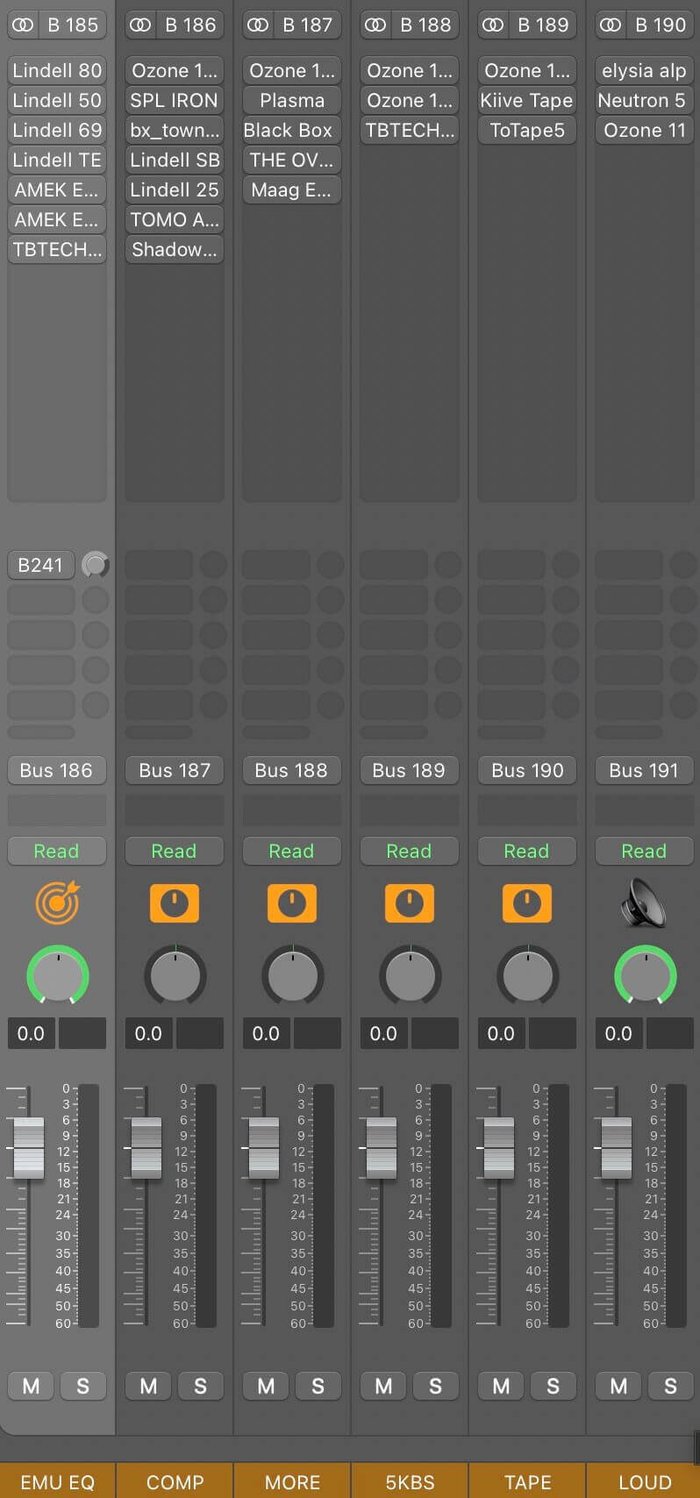The image size is (700, 1498).
Task: Open automation mode Read on COMP
Action: [175, 851]
